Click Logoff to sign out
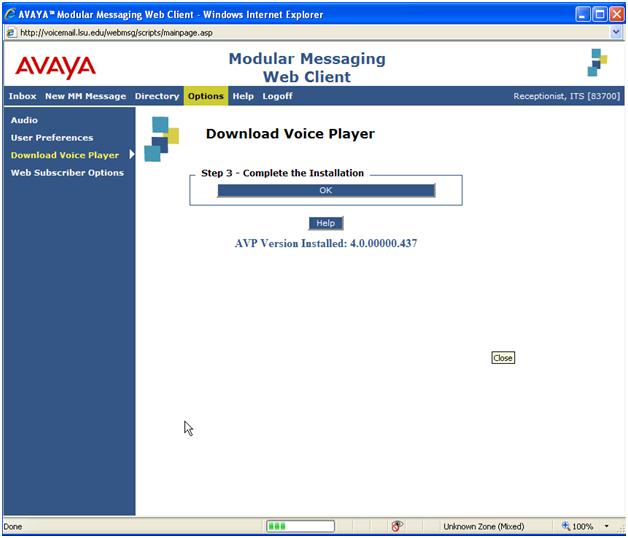 point(277,96)
